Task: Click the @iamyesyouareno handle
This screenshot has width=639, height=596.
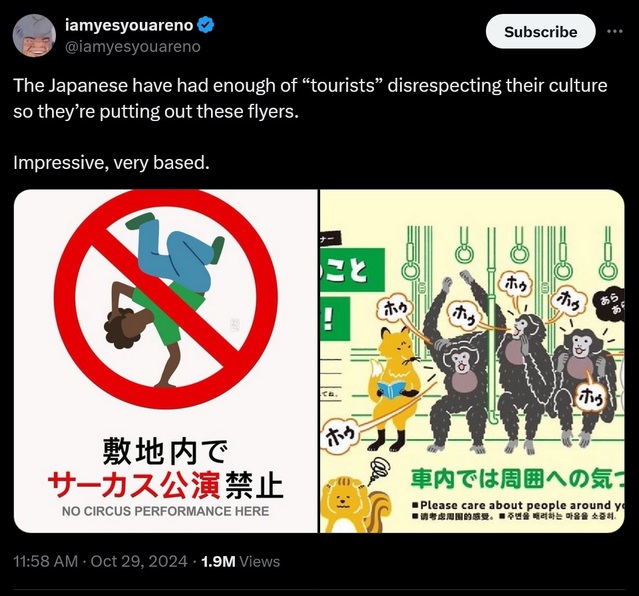Action: 132,46
